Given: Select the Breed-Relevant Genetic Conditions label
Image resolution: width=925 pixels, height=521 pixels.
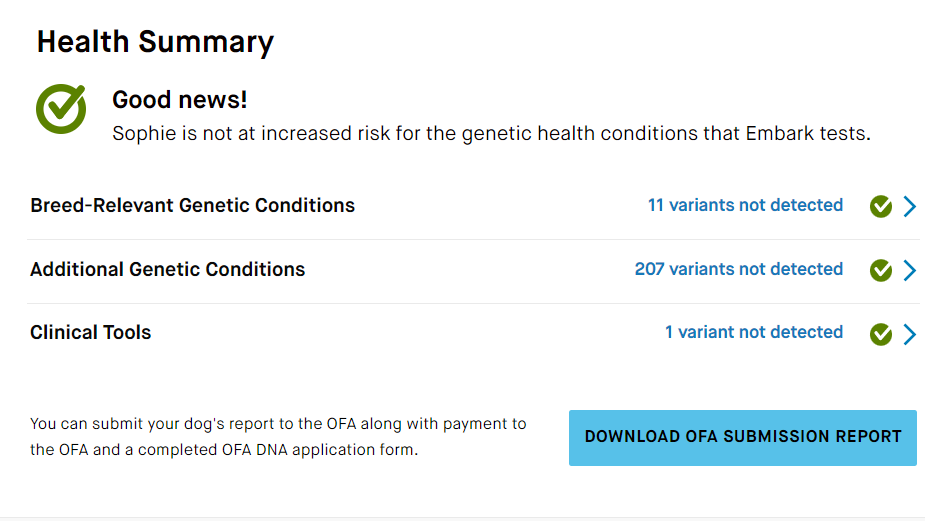Looking at the screenshot, I should 192,205.
